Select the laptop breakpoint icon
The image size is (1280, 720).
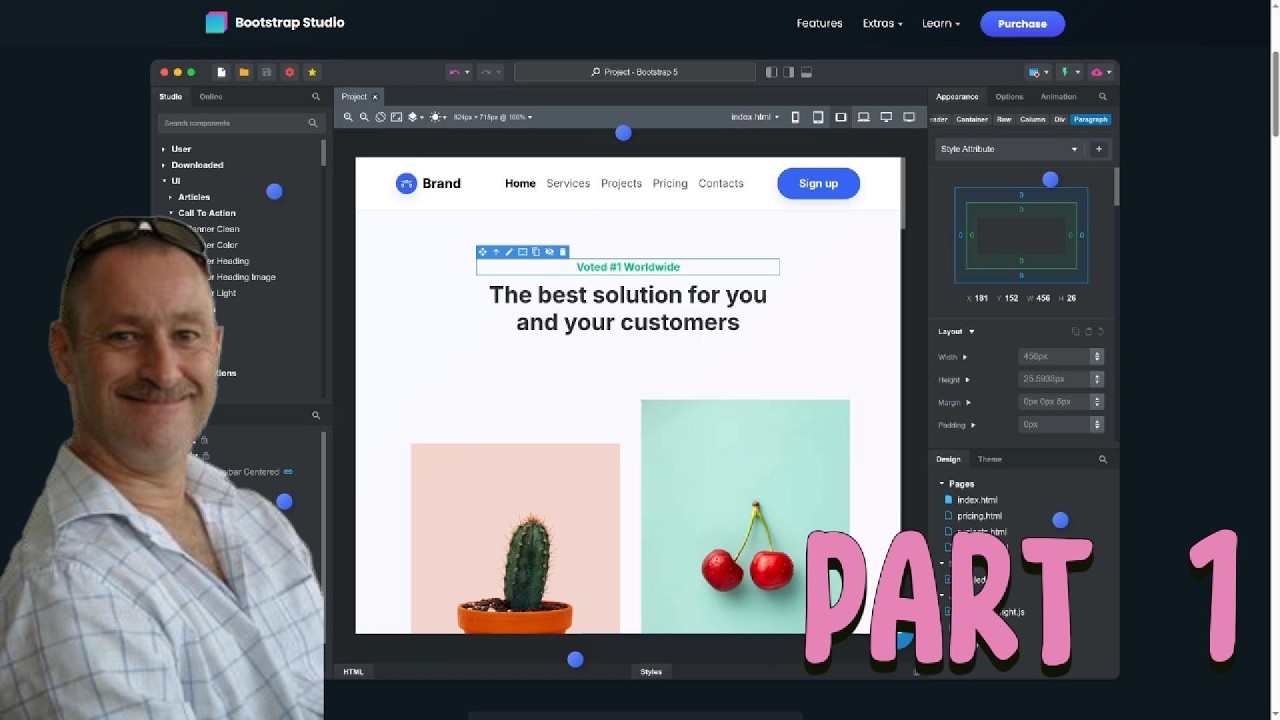click(864, 117)
